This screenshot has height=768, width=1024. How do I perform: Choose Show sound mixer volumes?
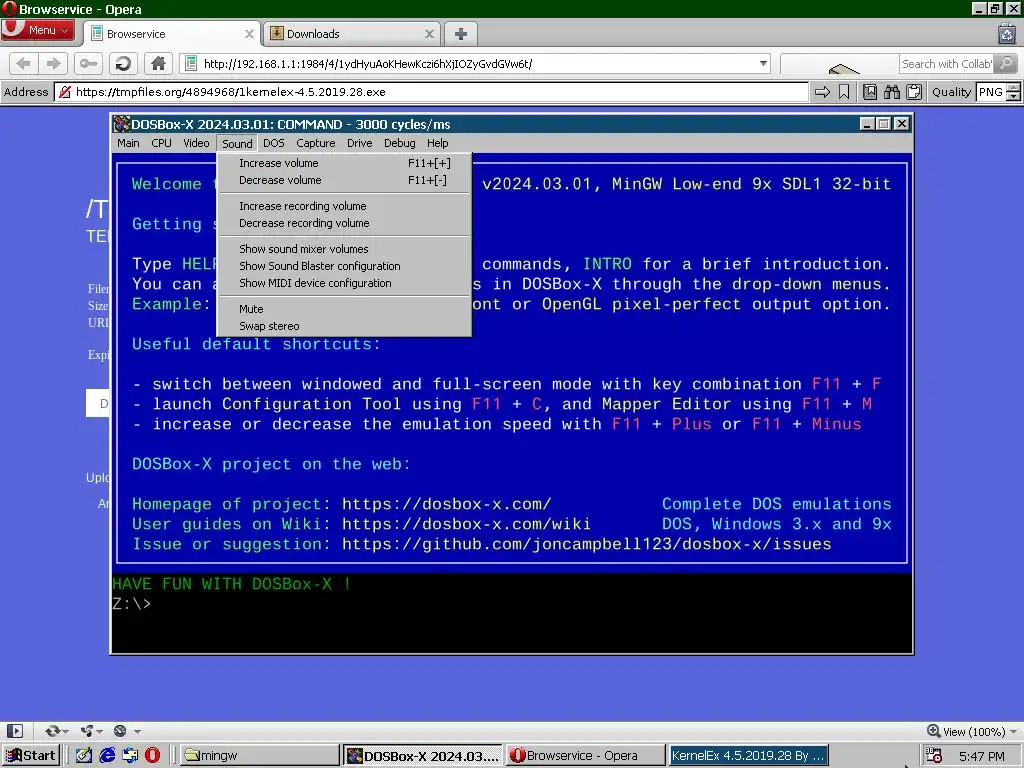(x=344, y=249)
